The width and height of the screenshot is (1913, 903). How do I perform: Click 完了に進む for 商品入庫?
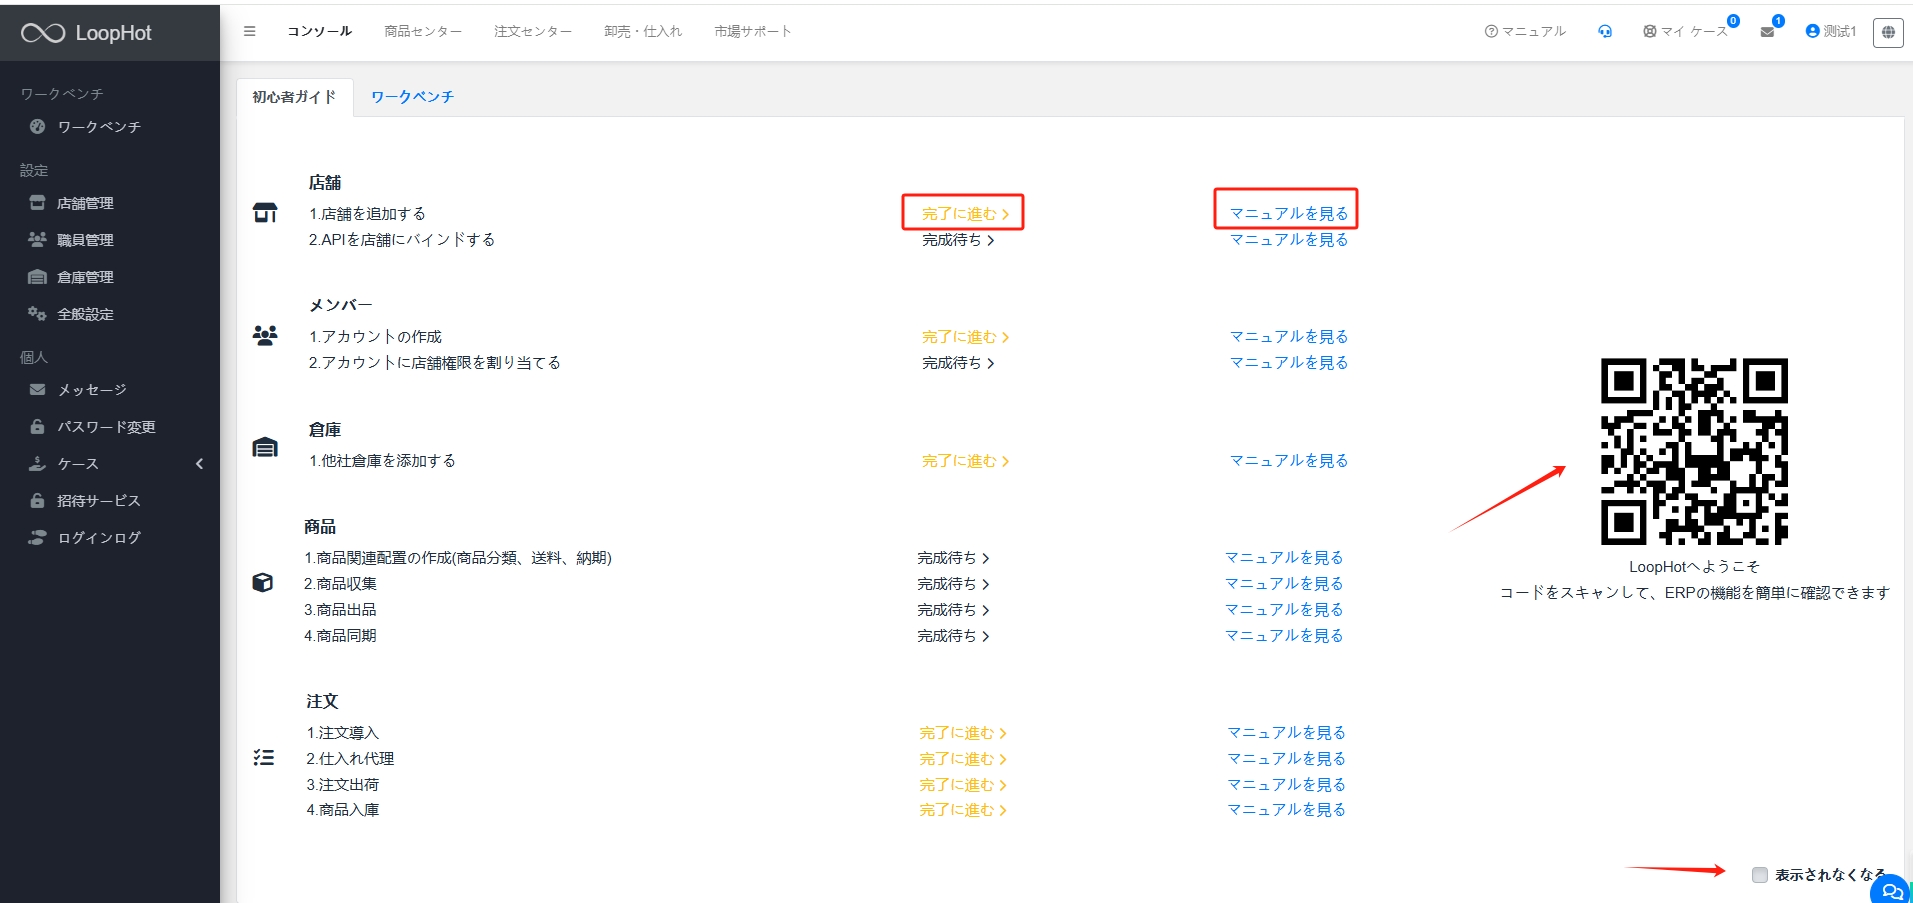[963, 810]
